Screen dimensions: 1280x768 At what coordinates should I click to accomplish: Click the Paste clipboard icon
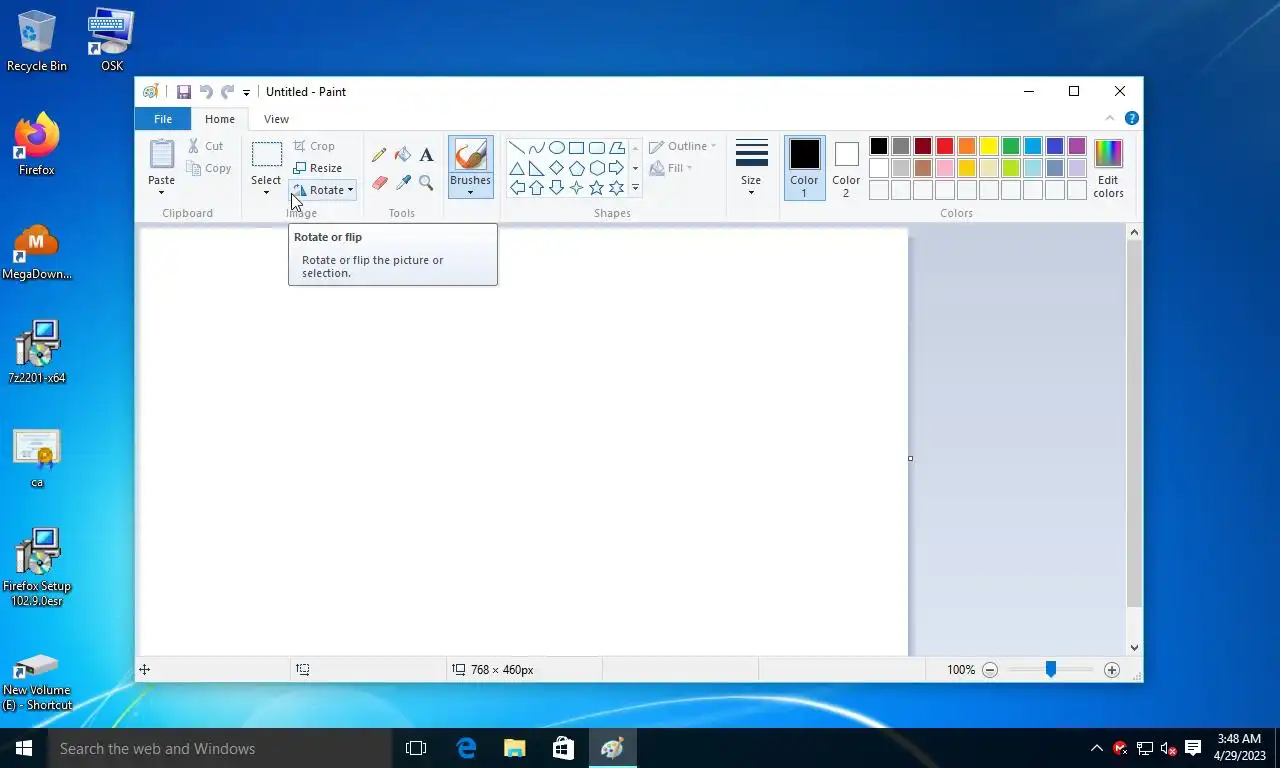[x=162, y=154]
